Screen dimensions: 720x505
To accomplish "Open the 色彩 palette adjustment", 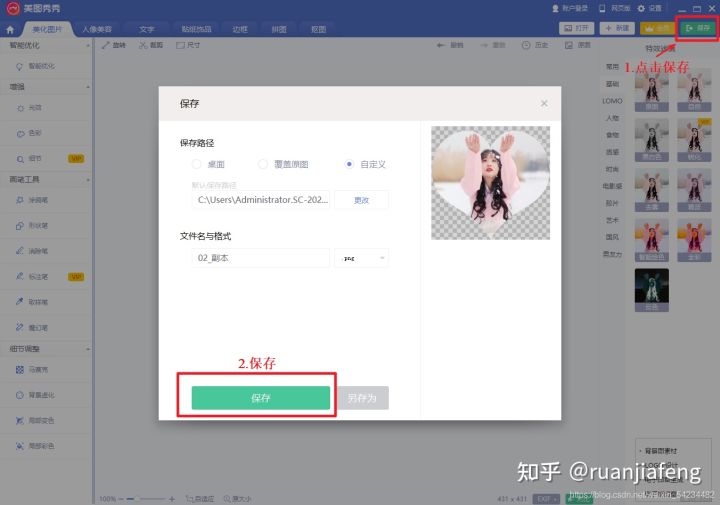I will click(x=29, y=133).
